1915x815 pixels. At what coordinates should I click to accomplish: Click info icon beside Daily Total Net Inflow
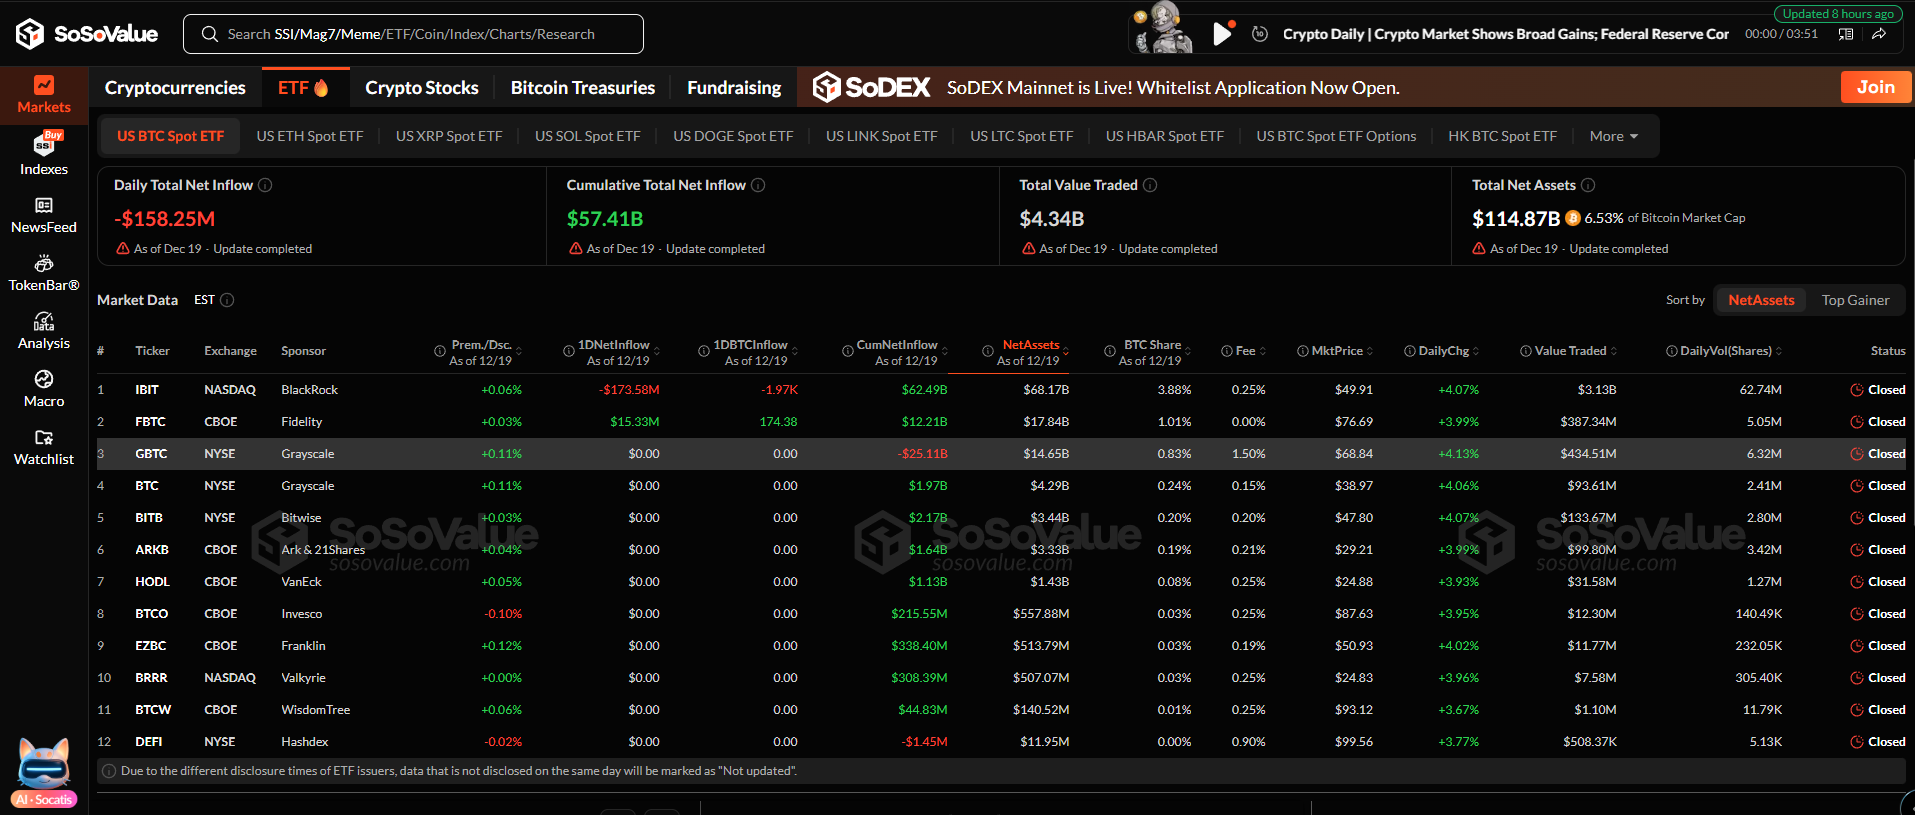click(x=265, y=185)
